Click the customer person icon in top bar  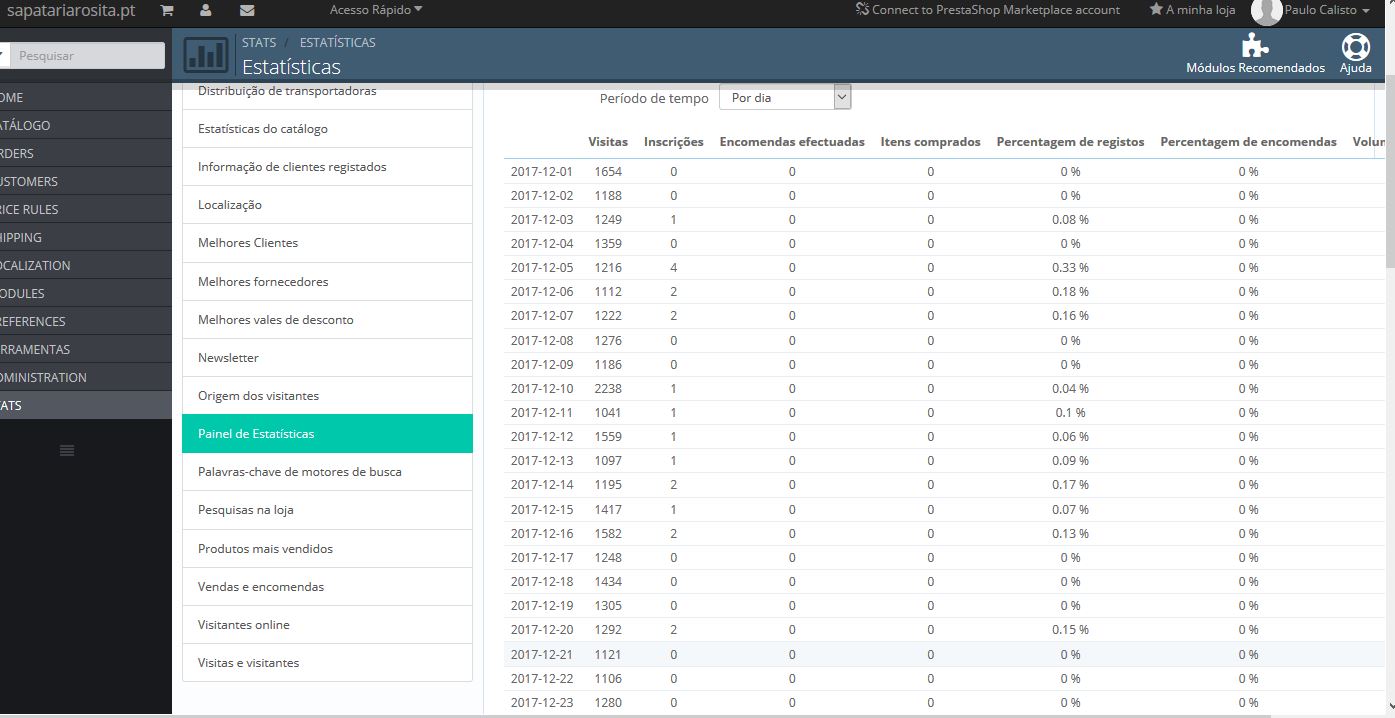(x=206, y=10)
